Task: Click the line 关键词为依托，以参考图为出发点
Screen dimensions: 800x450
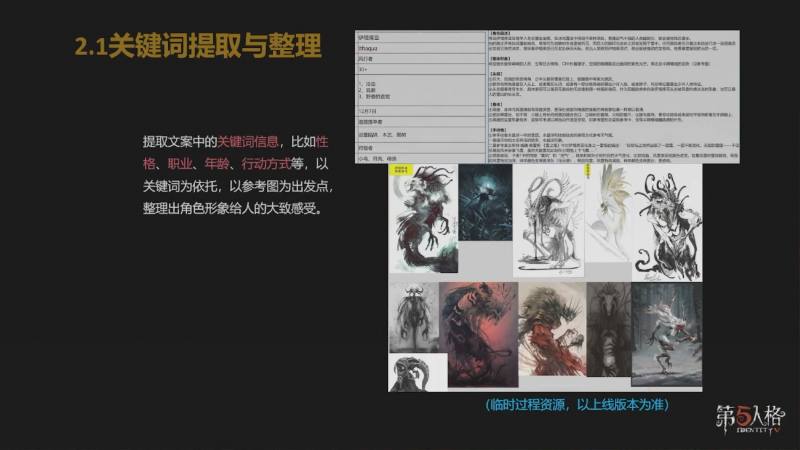Action: [238, 186]
